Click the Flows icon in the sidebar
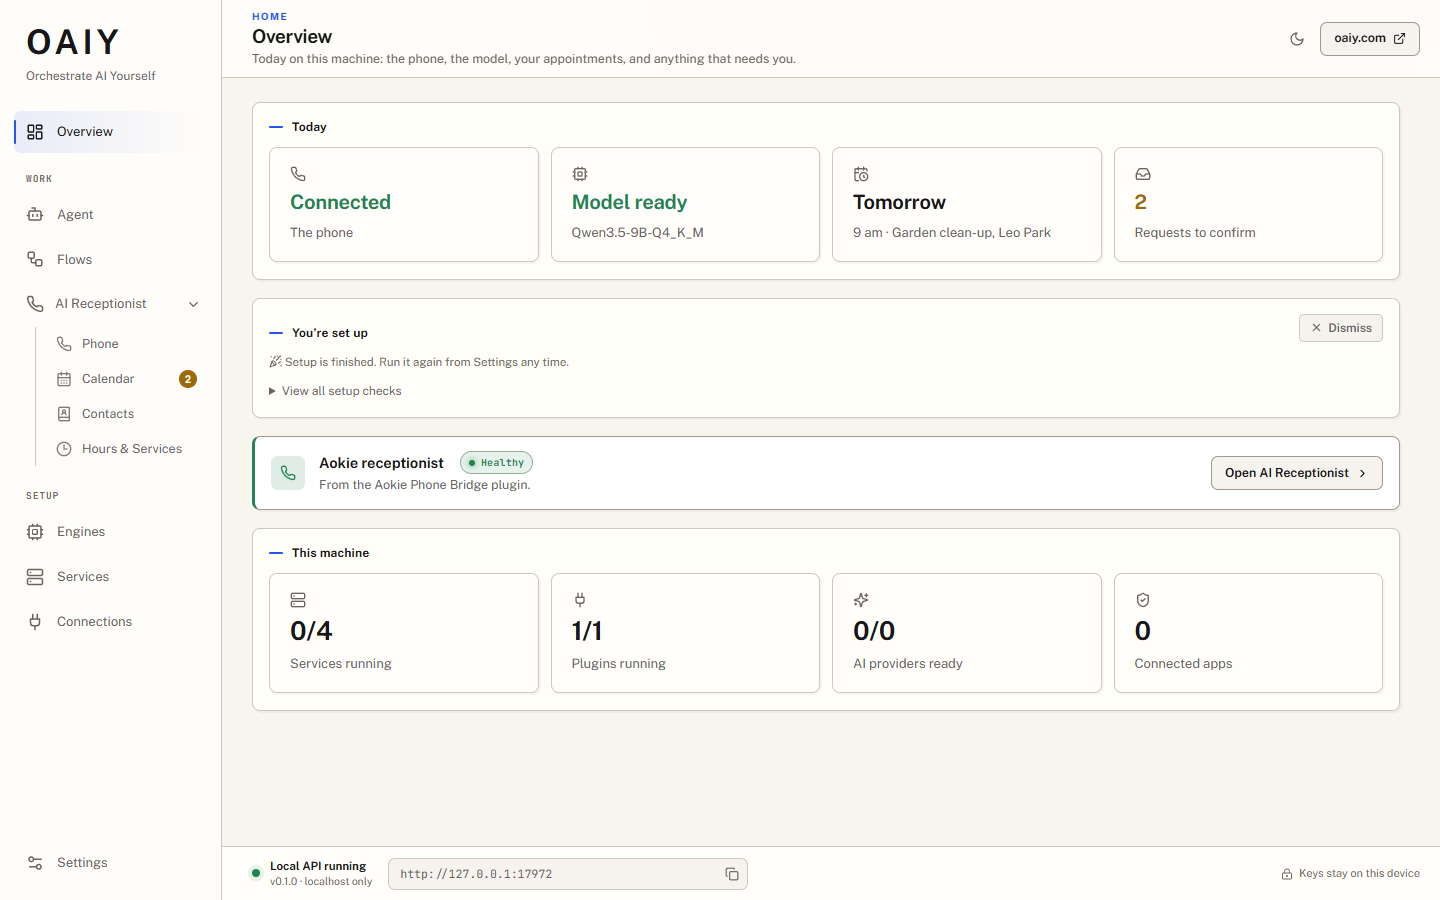Screen dimensions: 1440x900 [35, 260]
